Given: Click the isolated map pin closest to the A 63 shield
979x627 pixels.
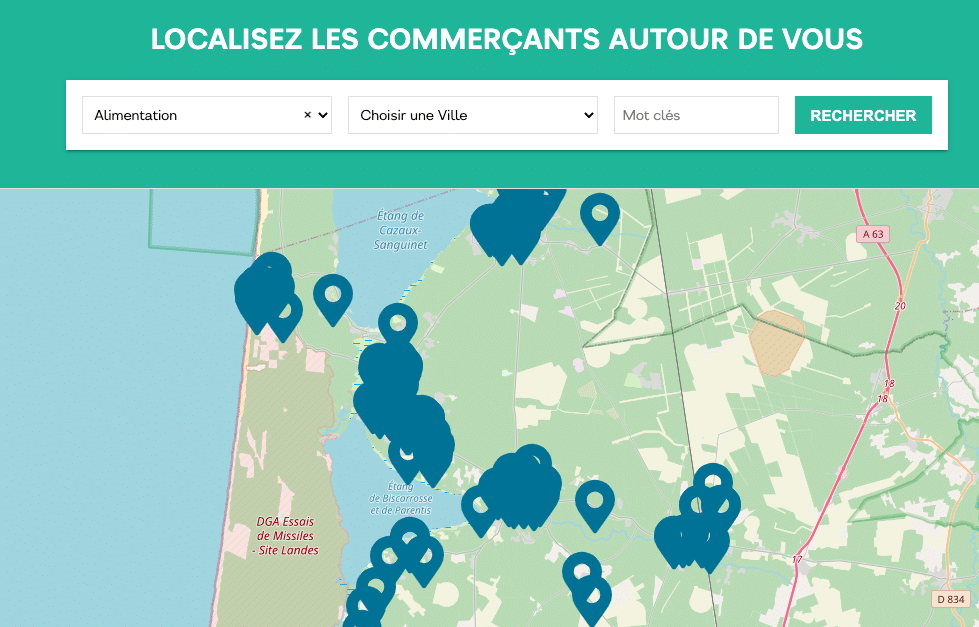Looking at the screenshot, I should 600,215.
